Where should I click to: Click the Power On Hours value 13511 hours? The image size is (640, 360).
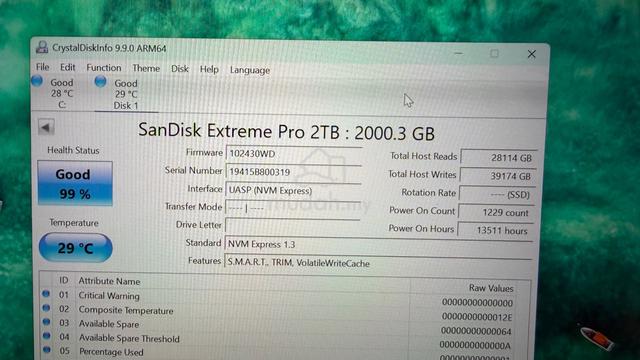coord(495,230)
